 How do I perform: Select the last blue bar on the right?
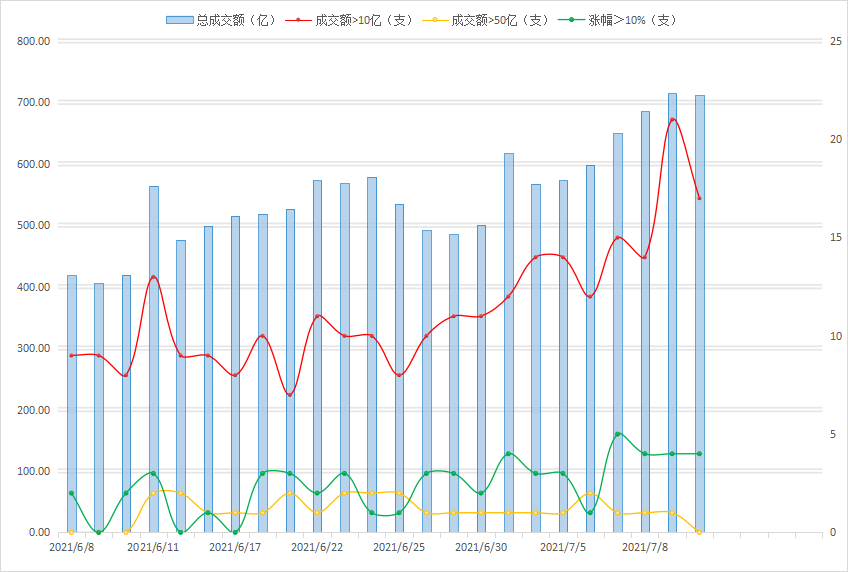point(700,314)
